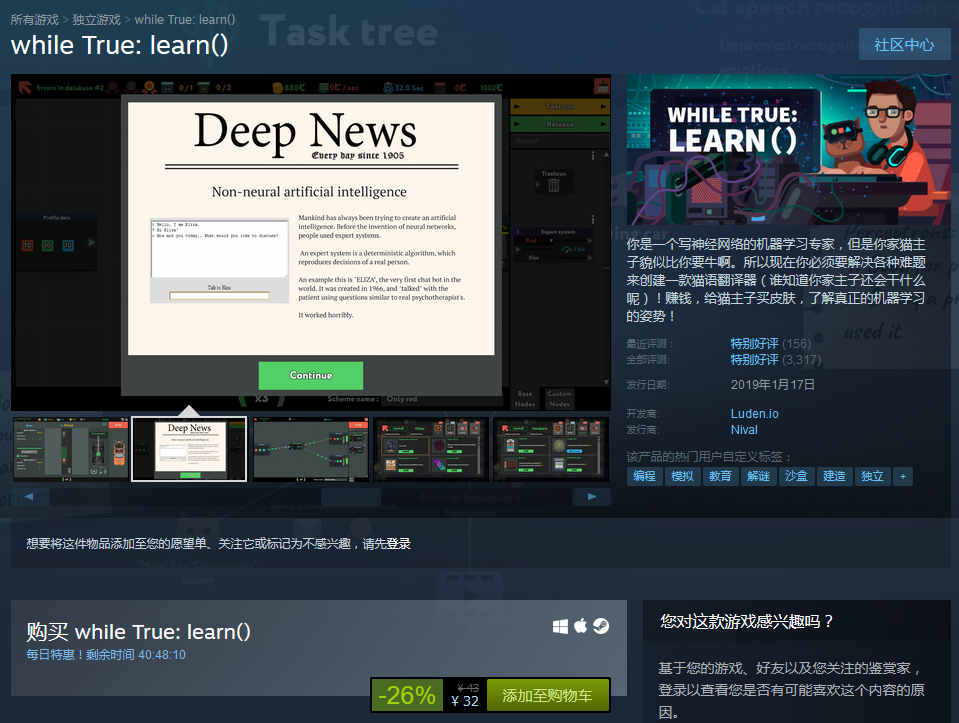959x723 pixels.
Task: Click the right arrow of thumbnail strip
Action: [x=591, y=497]
